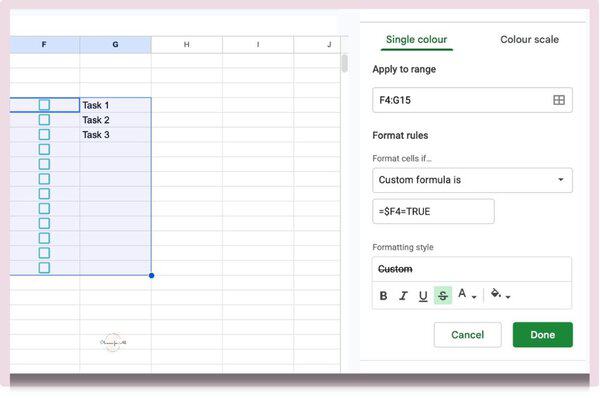
Task: Open the text colour picker
Action: click(467, 295)
